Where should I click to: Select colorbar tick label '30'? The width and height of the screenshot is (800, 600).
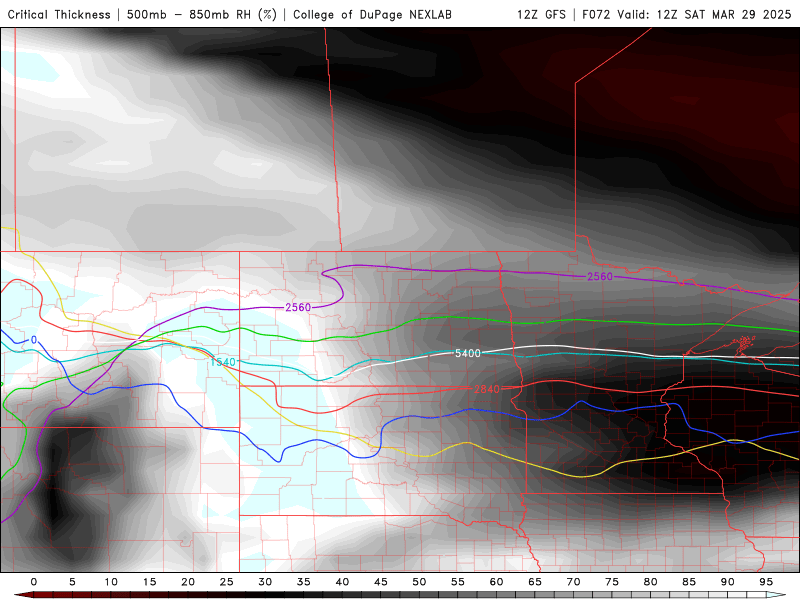[265, 582]
